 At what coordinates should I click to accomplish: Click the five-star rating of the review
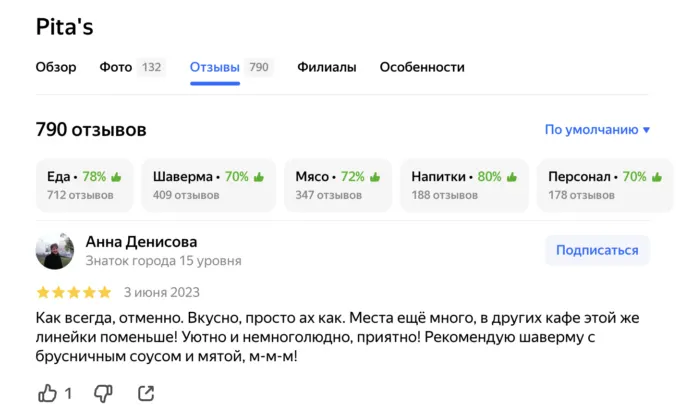point(73,293)
